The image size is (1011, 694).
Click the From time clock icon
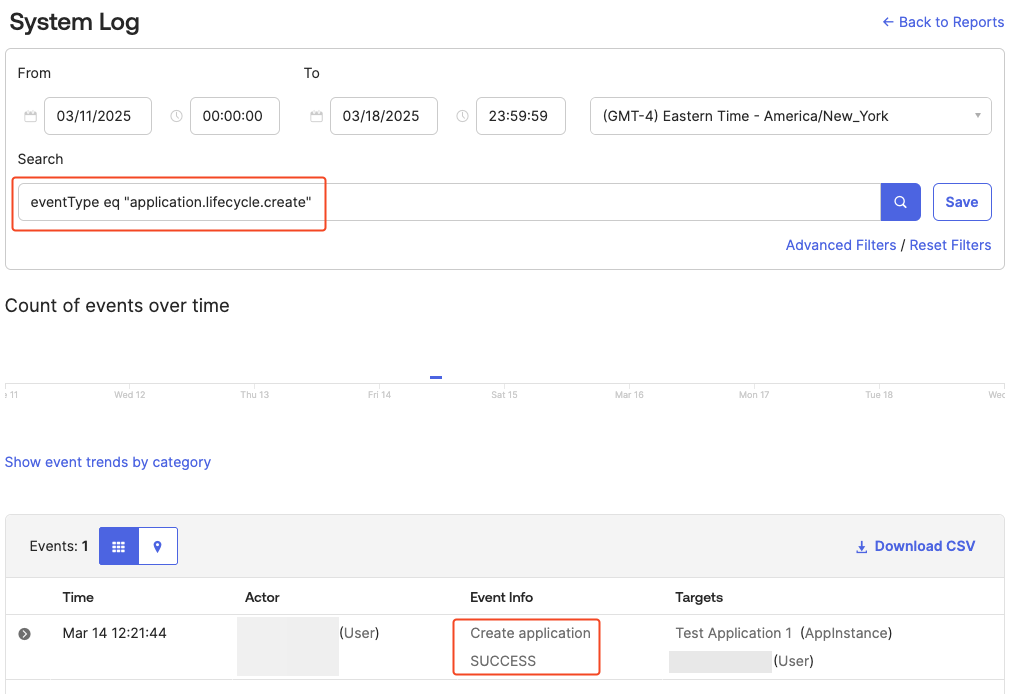point(177,116)
